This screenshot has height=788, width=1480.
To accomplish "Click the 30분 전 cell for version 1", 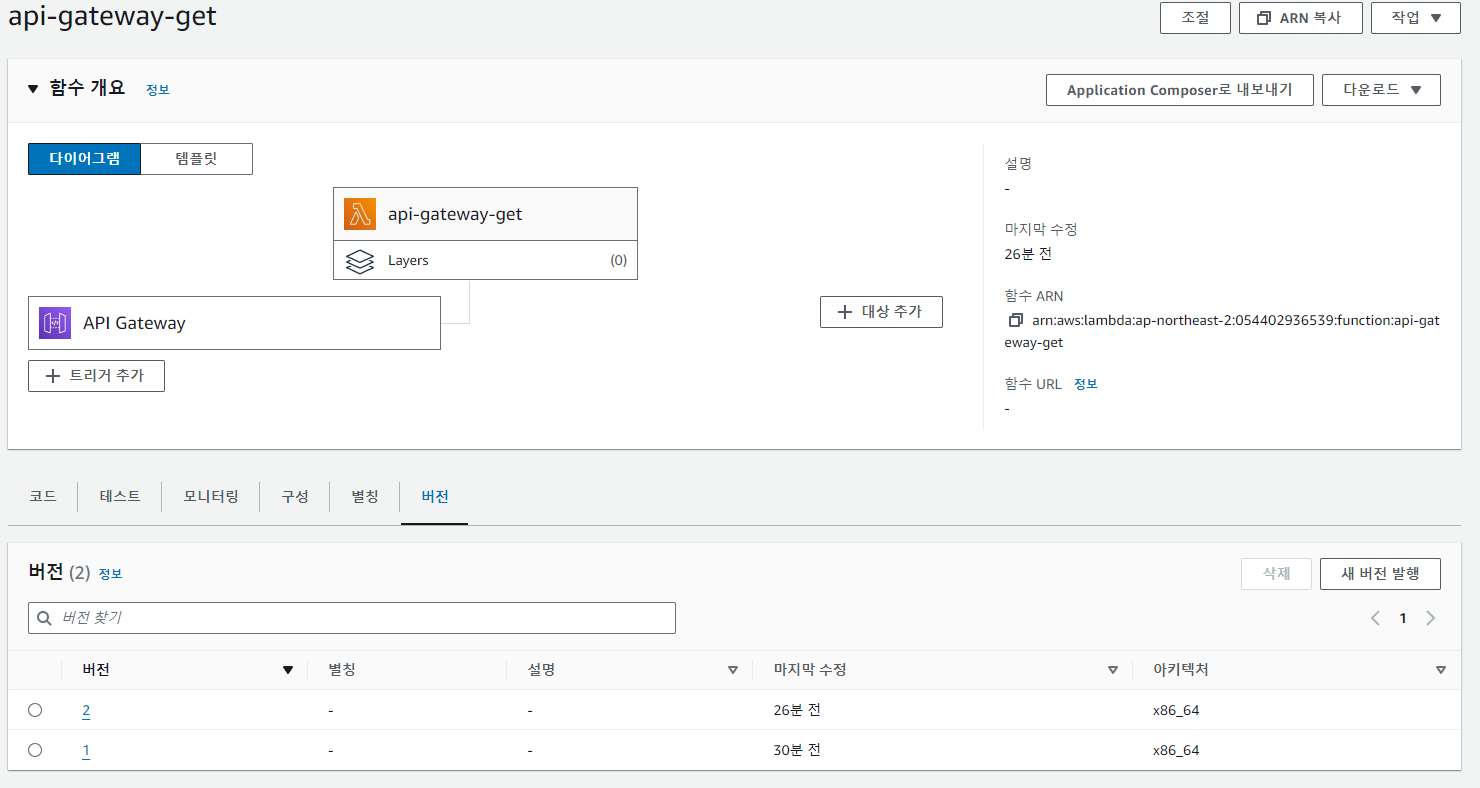I will [798, 750].
